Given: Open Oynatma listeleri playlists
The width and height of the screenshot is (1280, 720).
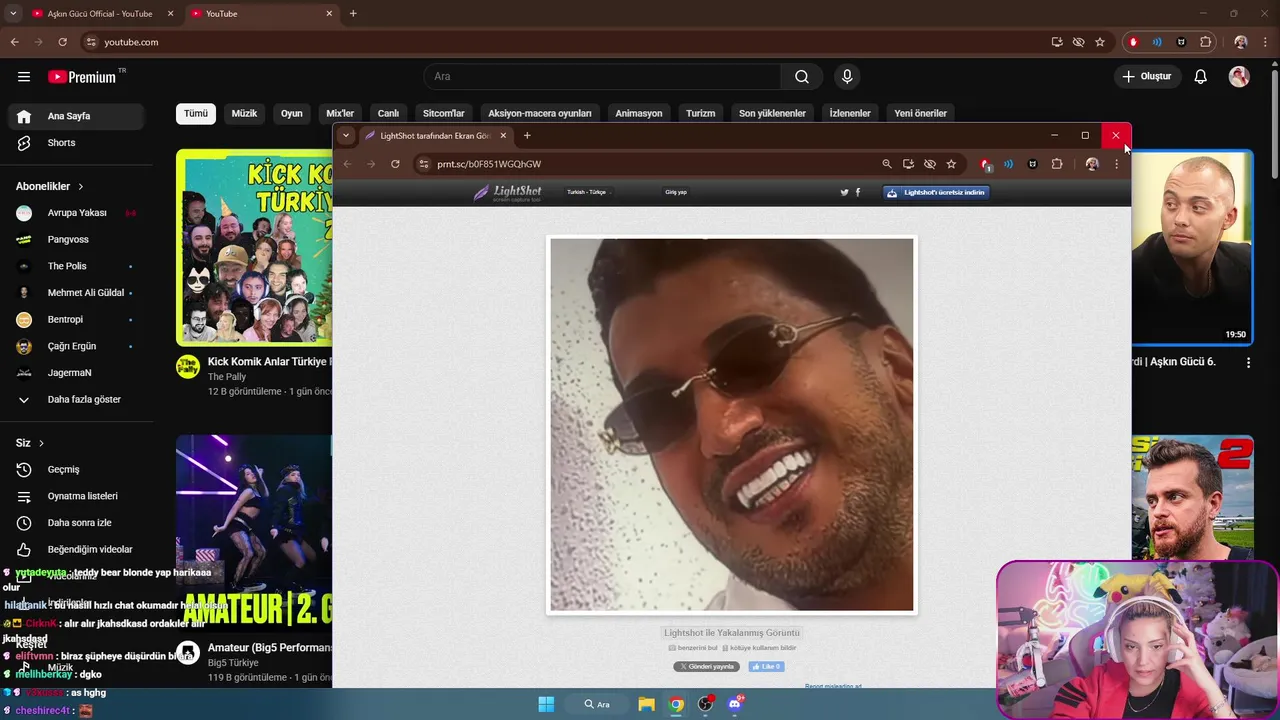Looking at the screenshot, I should pyautogui.click(x=76, y=496).
